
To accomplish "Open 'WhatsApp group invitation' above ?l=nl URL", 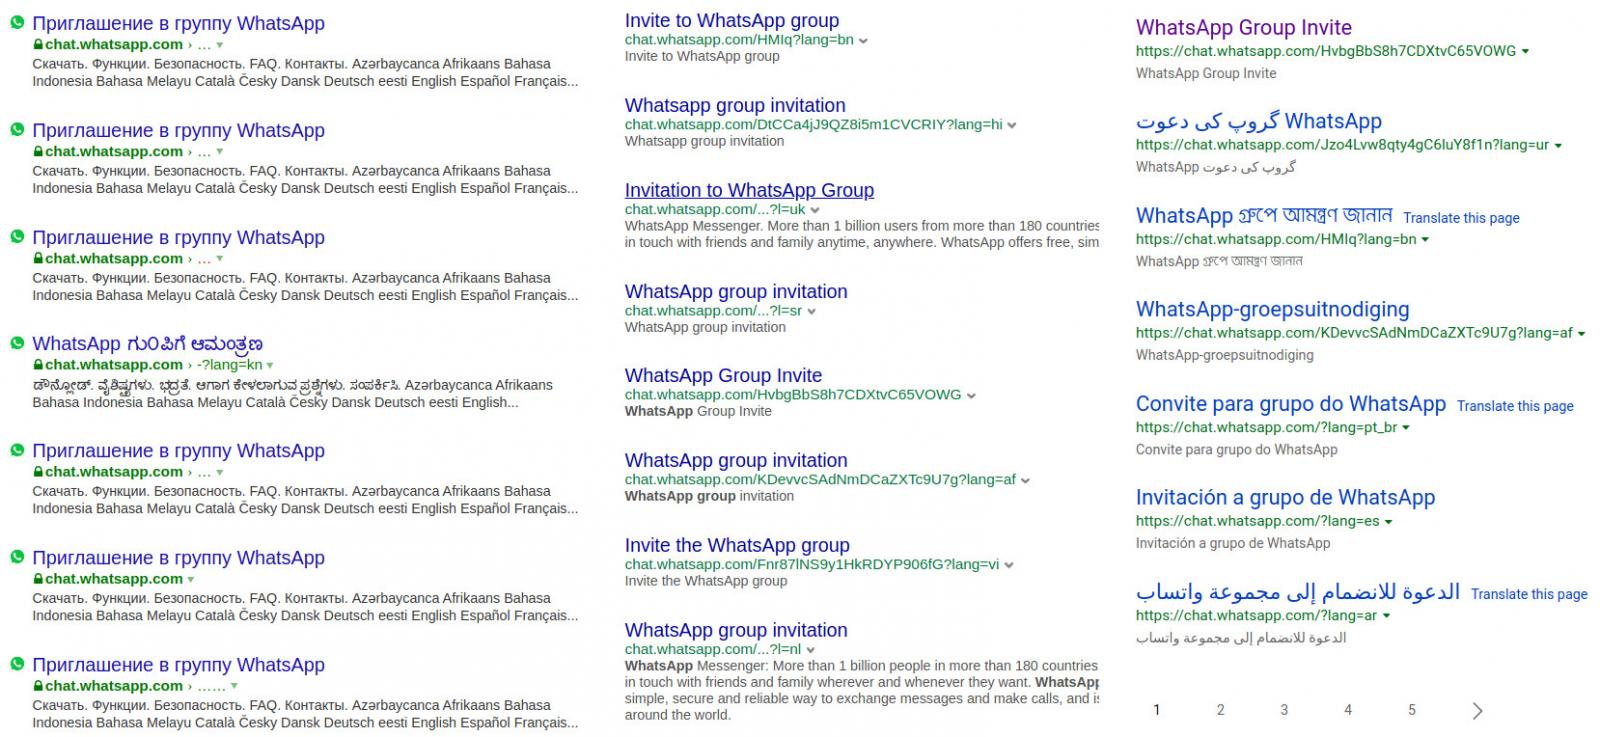I will (x=736, y=630).
